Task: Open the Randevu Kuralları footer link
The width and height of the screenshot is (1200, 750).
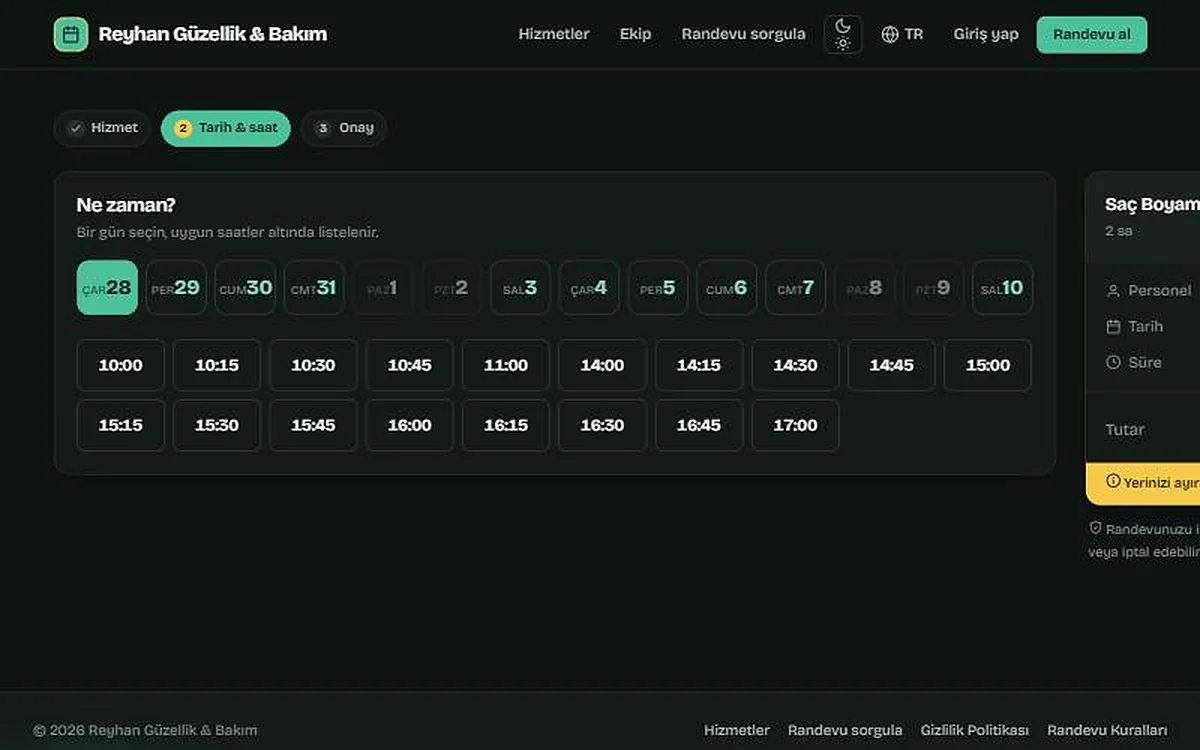Action: (1107, 730)
